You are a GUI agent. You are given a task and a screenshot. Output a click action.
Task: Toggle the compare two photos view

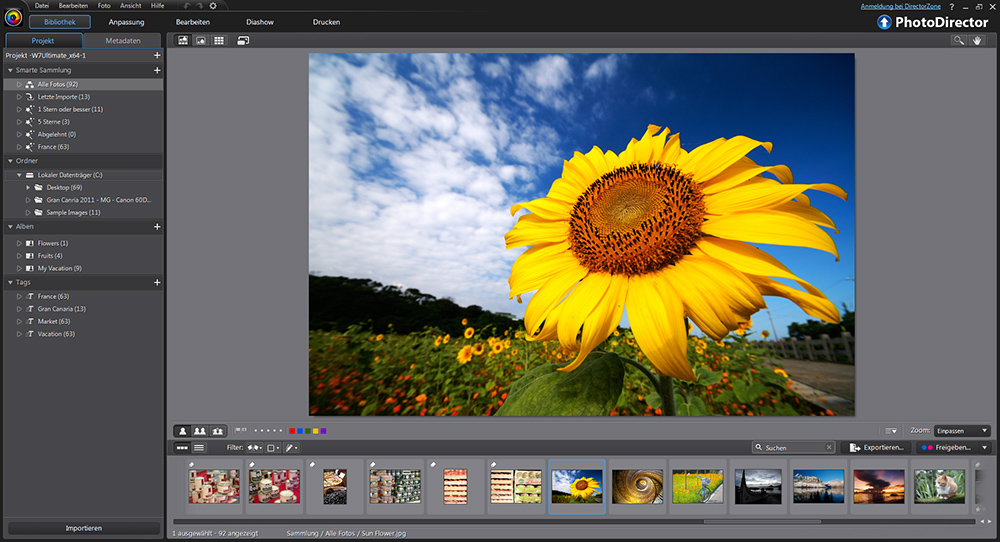coord(200,430)
